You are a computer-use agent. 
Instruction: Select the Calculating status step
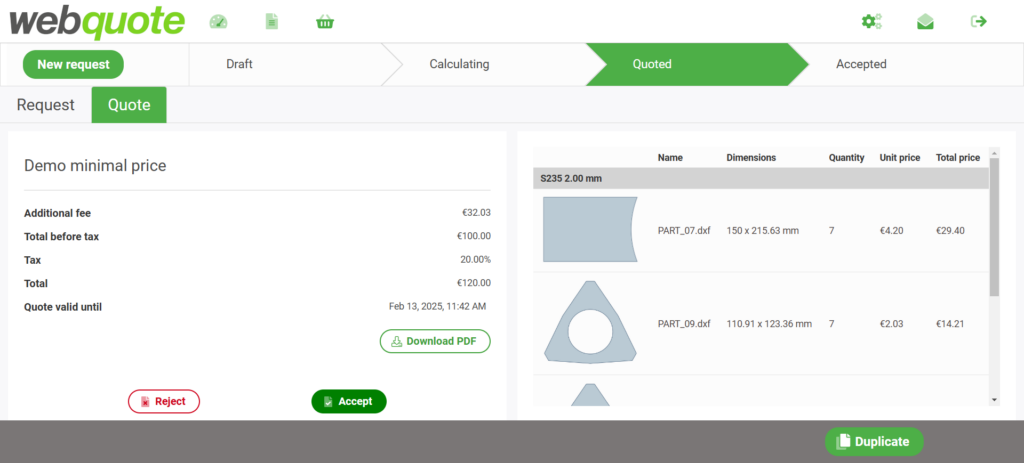click(x=459, y=64)
